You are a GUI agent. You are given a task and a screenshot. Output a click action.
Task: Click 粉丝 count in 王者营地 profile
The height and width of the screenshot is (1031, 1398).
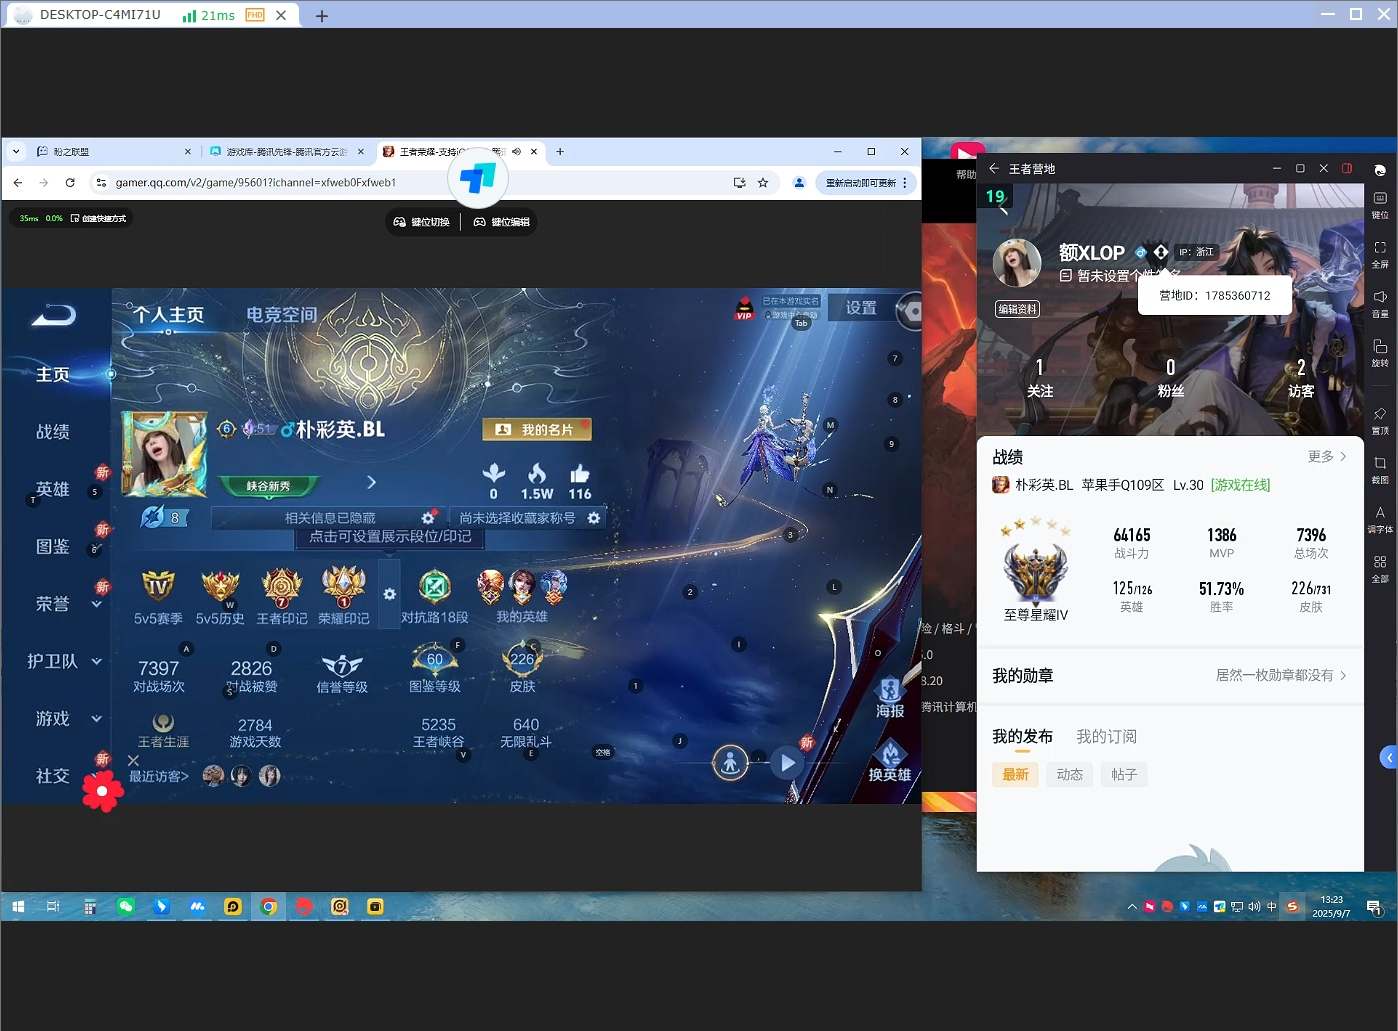click(x=1171, y=378)
